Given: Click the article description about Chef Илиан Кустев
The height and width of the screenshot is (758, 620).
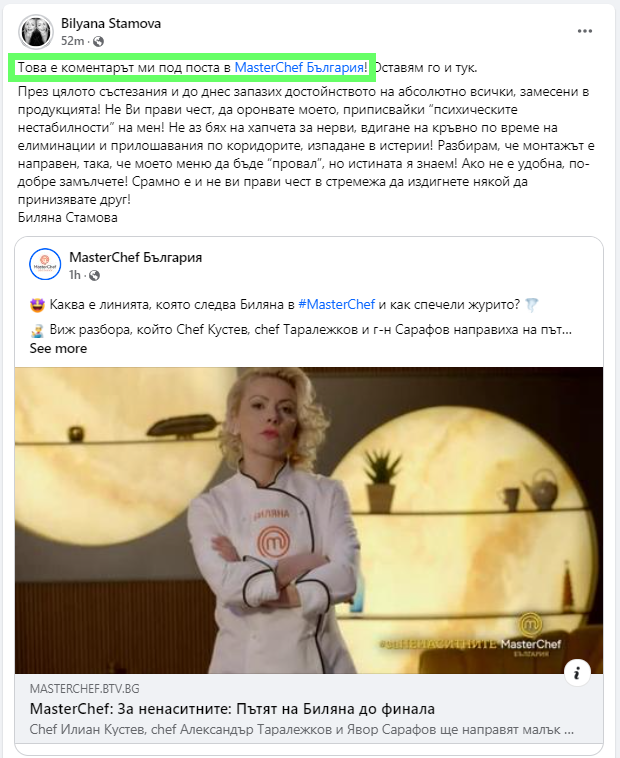Looking at the screenshot, I should pyautogui.click(x=302, y=729).
